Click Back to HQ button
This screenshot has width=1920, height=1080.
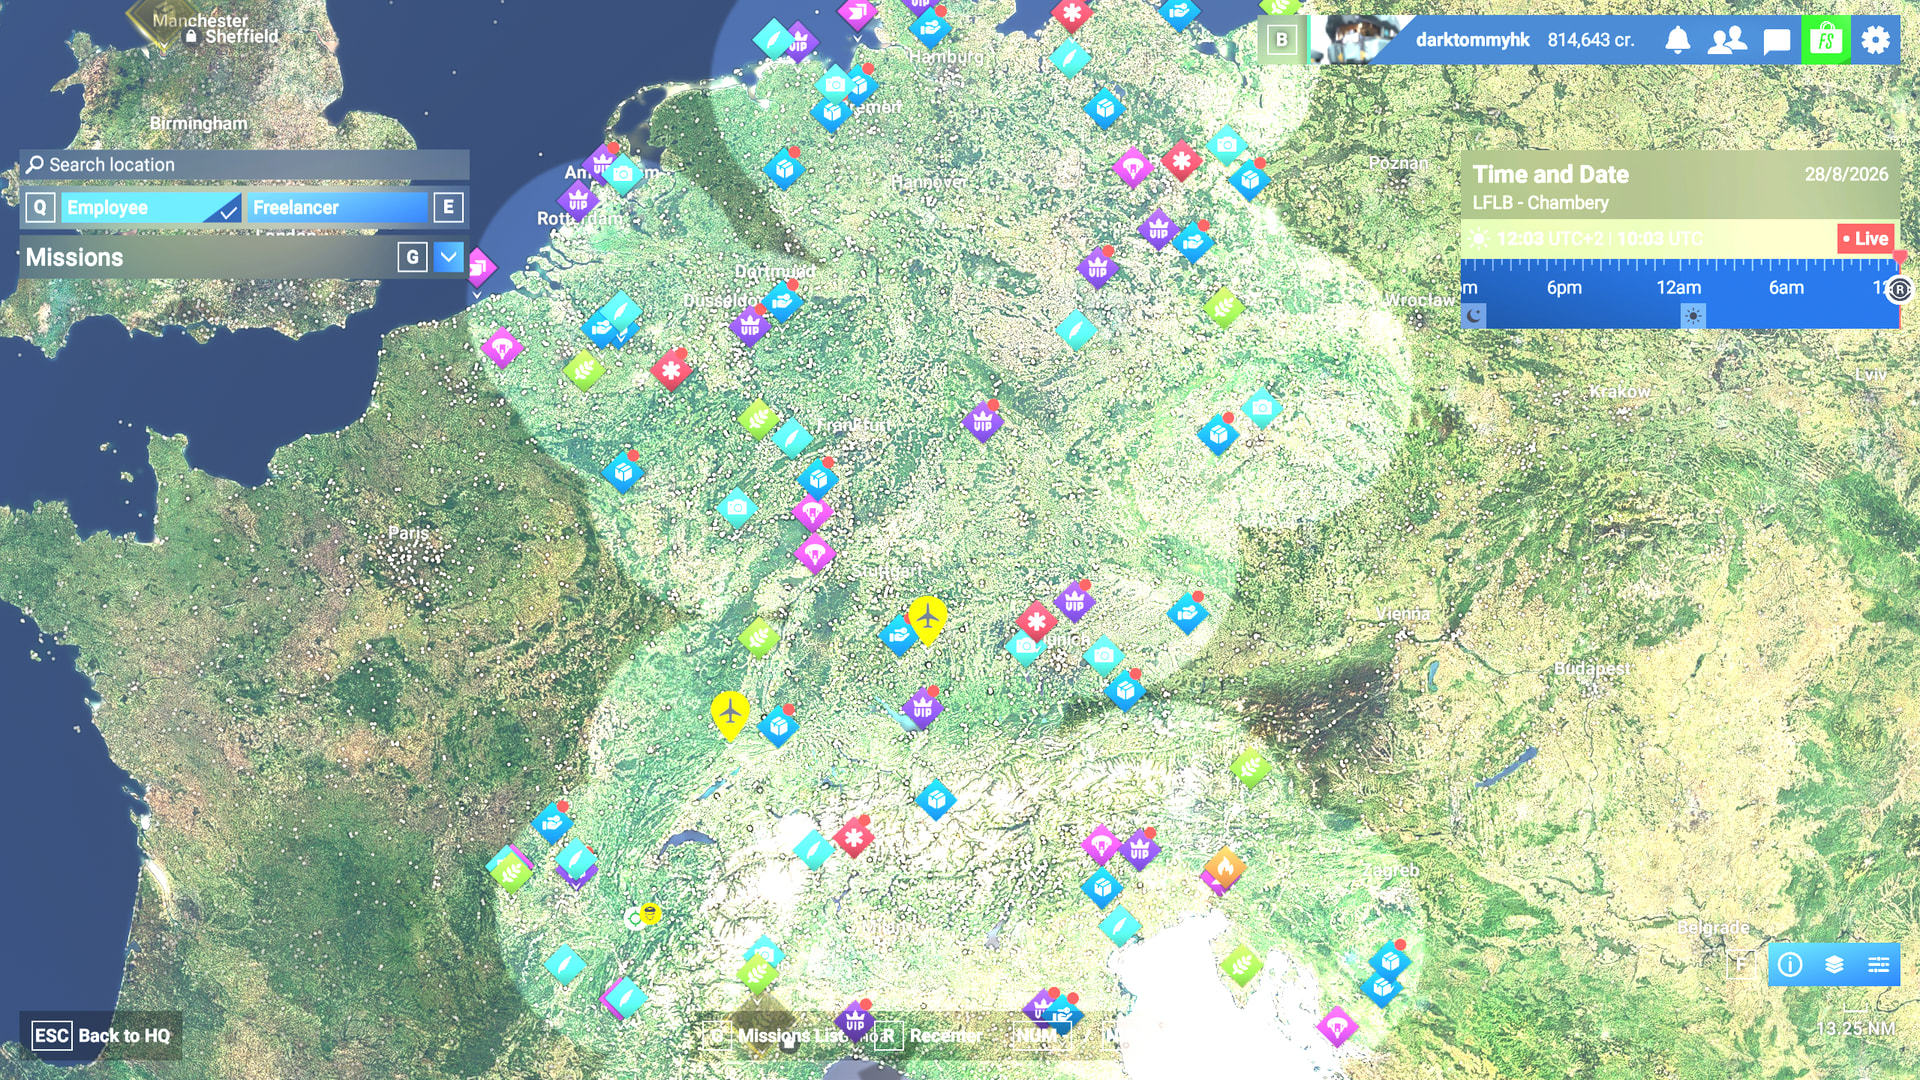101,1035
